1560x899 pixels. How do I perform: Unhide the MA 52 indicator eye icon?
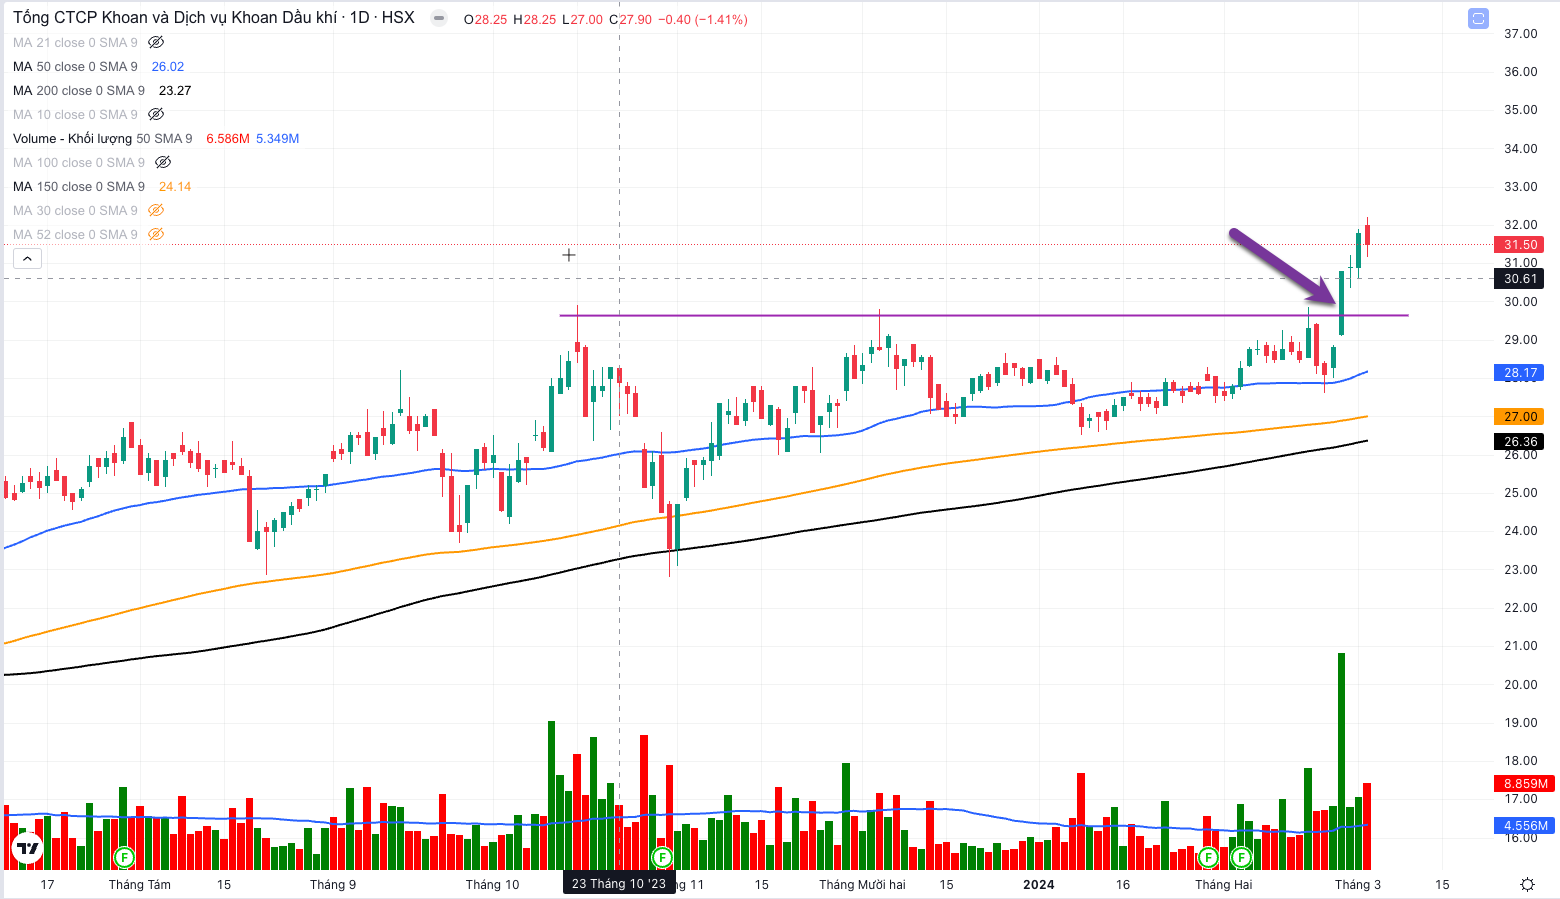(x=156, y=234)
